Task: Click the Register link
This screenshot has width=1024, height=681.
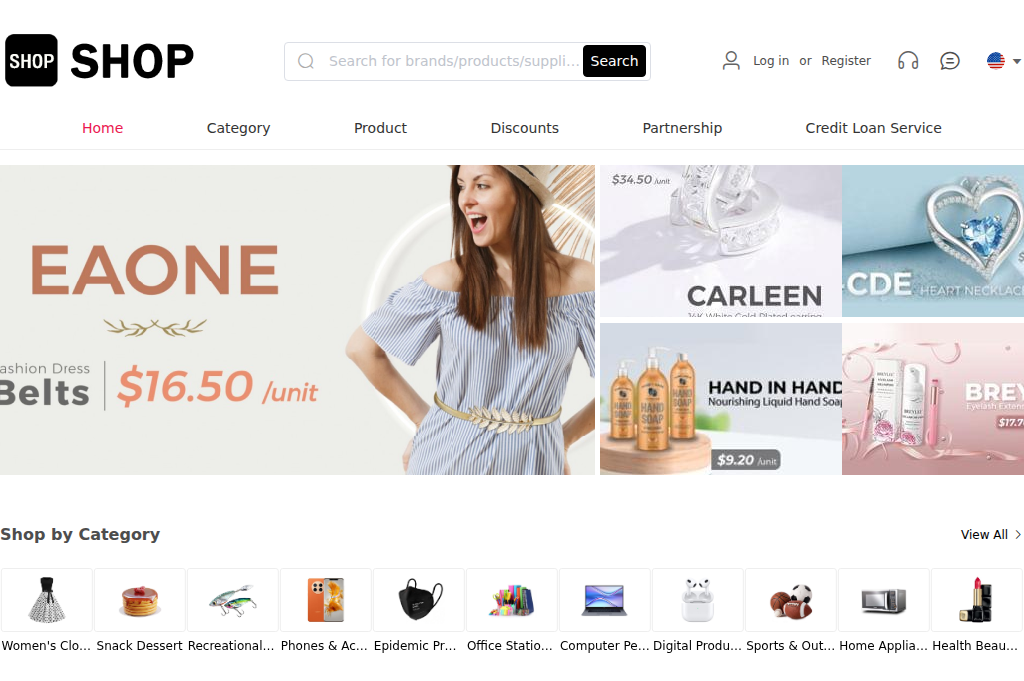Action: click(x=846, y=61)
